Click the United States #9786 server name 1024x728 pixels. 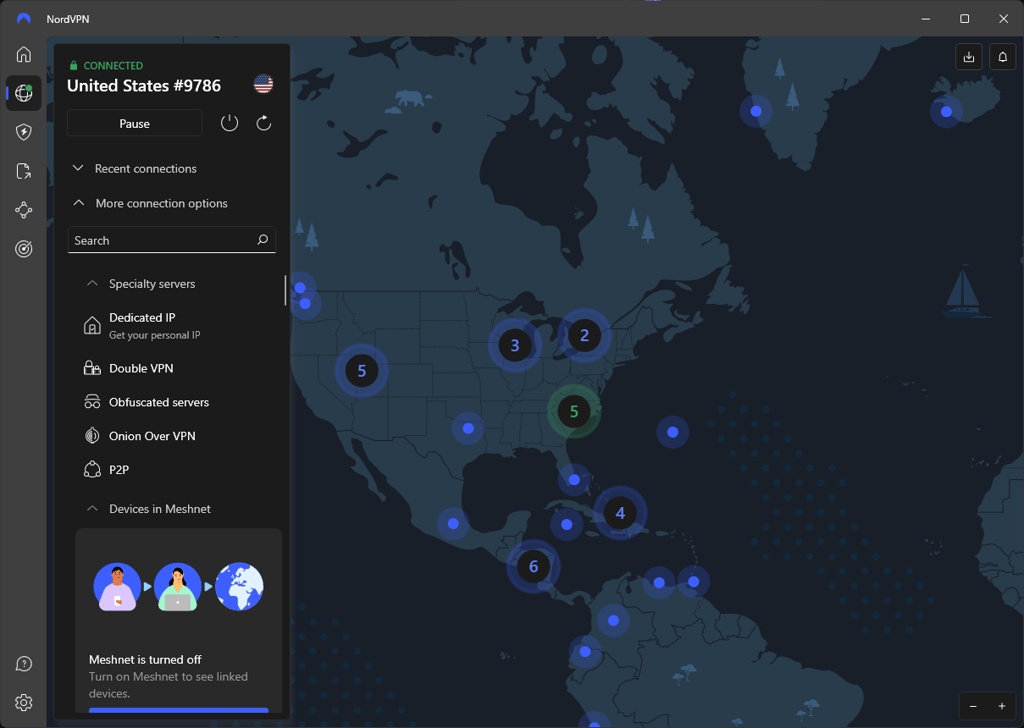pos(144,86)
